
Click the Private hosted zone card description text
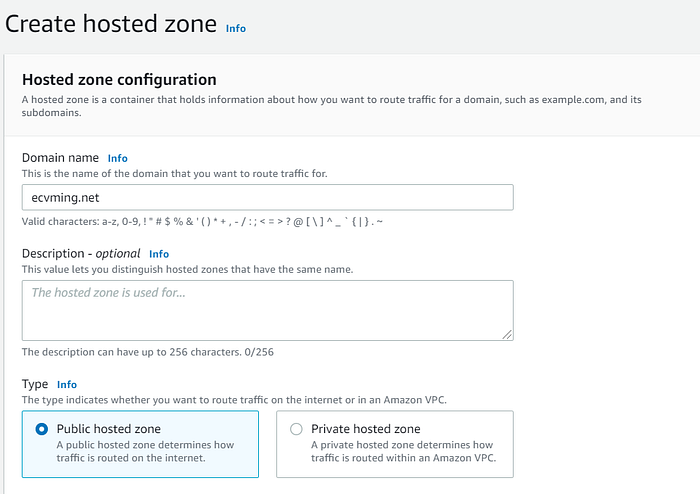(x=404, y=452)
